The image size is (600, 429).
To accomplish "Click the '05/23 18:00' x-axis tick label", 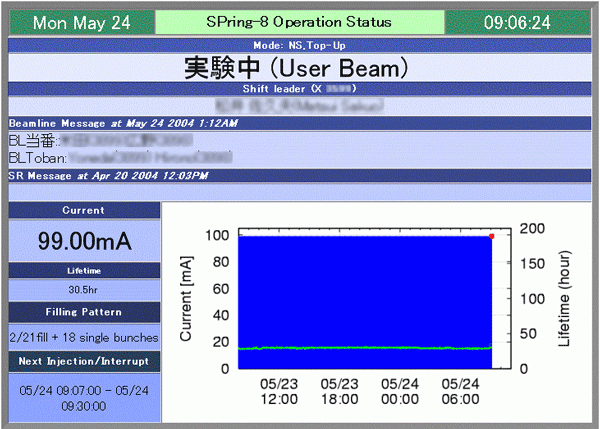I will [339, 391].
